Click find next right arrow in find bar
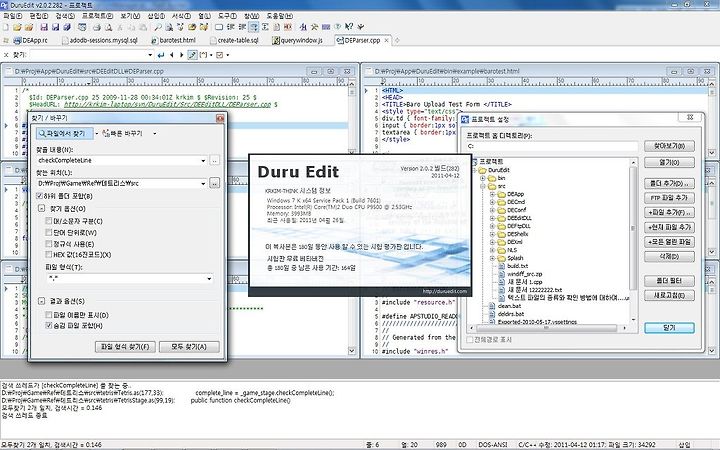The height and width of the screenshot is (450, 720). 181,55
